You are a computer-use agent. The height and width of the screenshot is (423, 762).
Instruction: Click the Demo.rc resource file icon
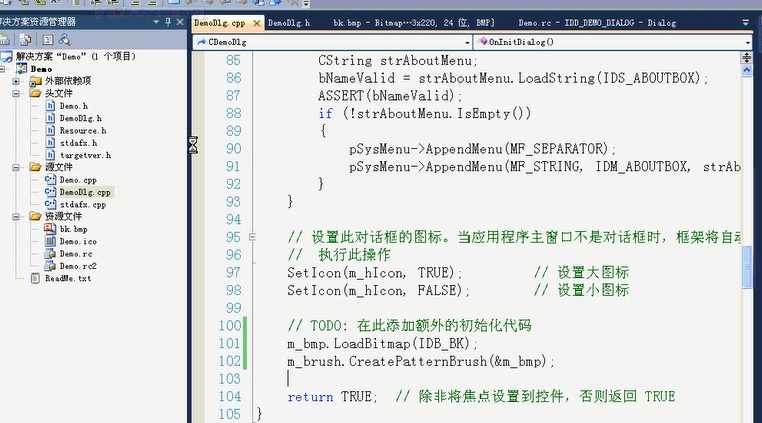50,253
